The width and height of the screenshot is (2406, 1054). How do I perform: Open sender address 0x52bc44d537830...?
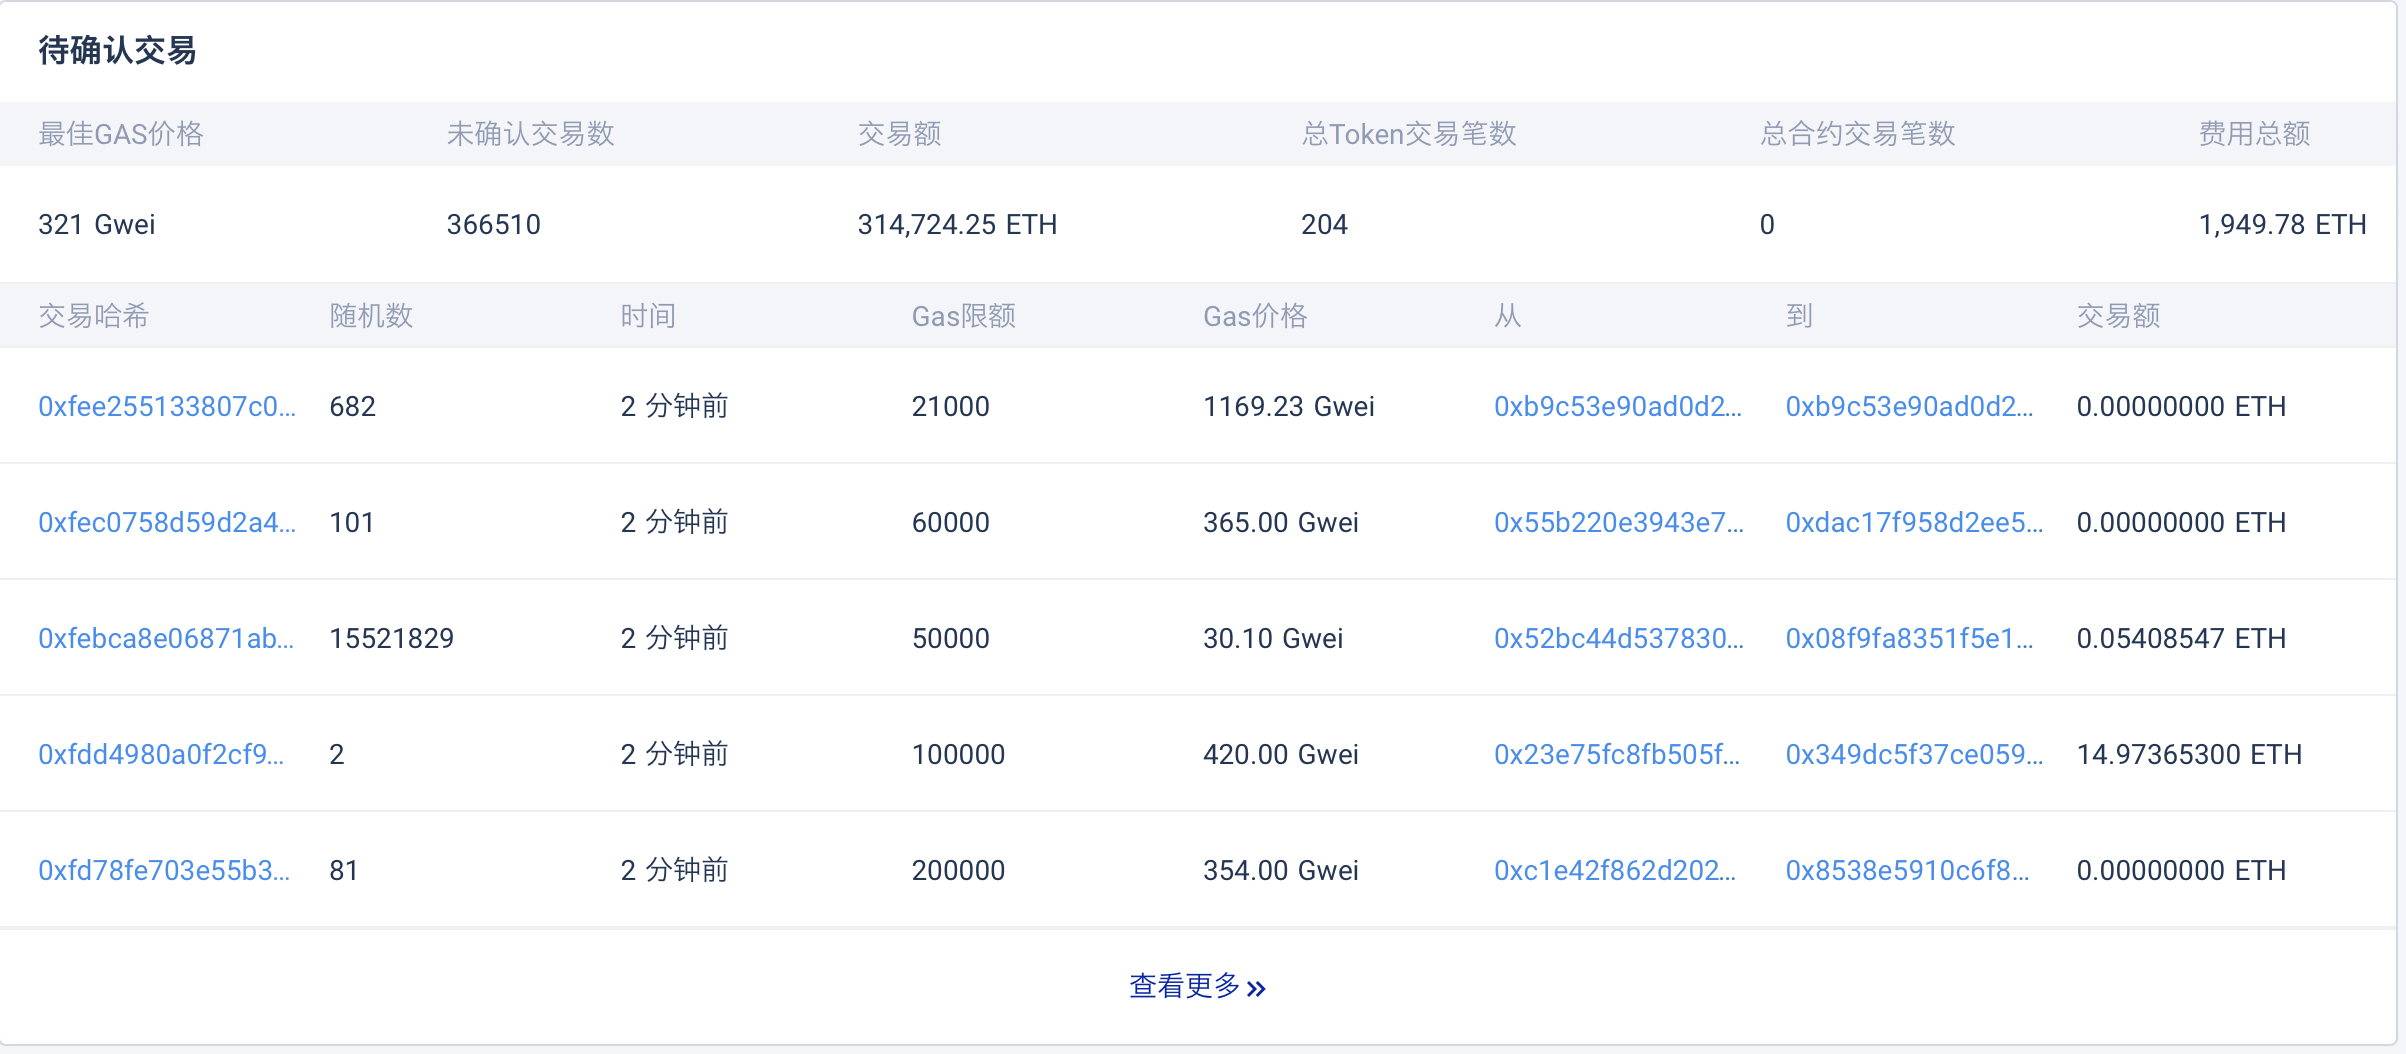pos(1619,638)
